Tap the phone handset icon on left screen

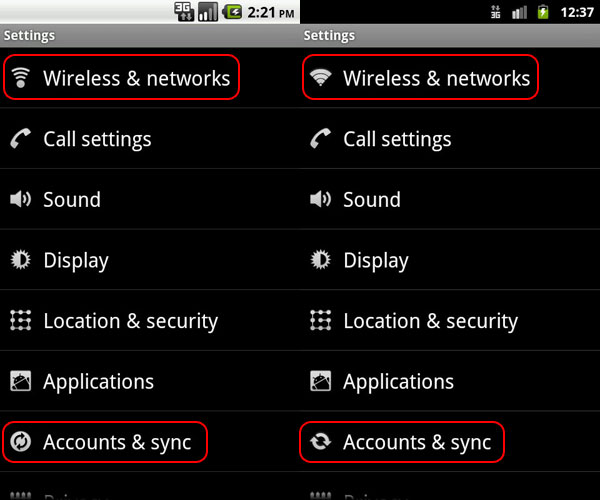21,139
